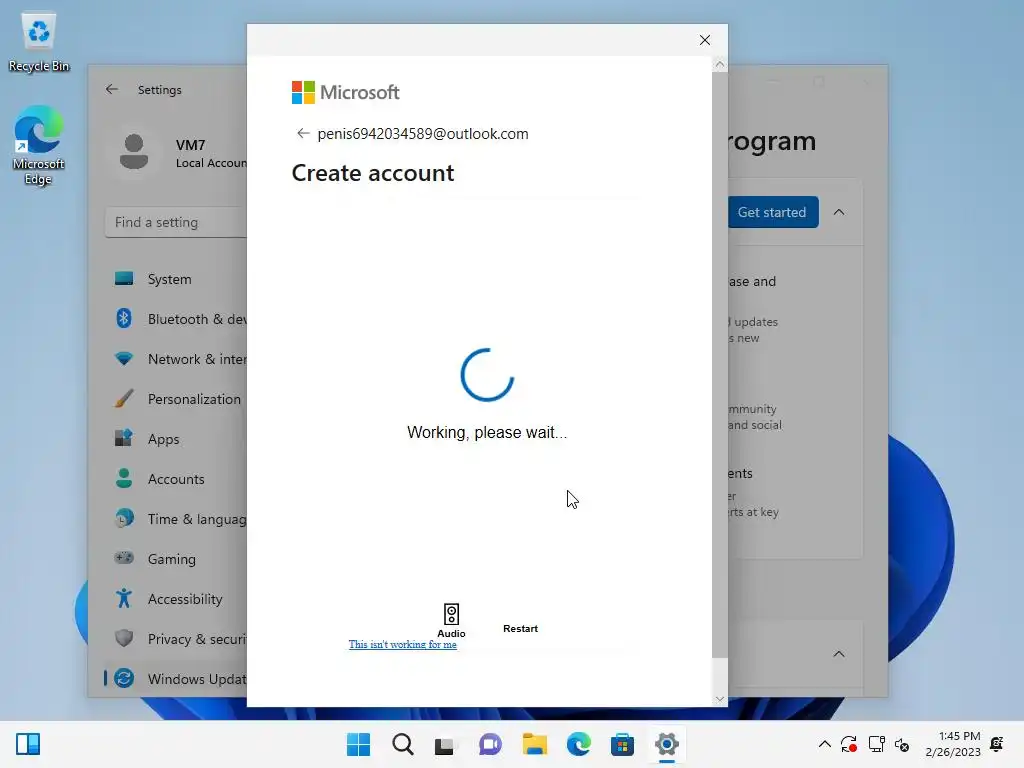Image resolution: width=1024 pixels, height=768 pixels.
Task: Go back in the Settings window
Action: (x=112, y=89)
